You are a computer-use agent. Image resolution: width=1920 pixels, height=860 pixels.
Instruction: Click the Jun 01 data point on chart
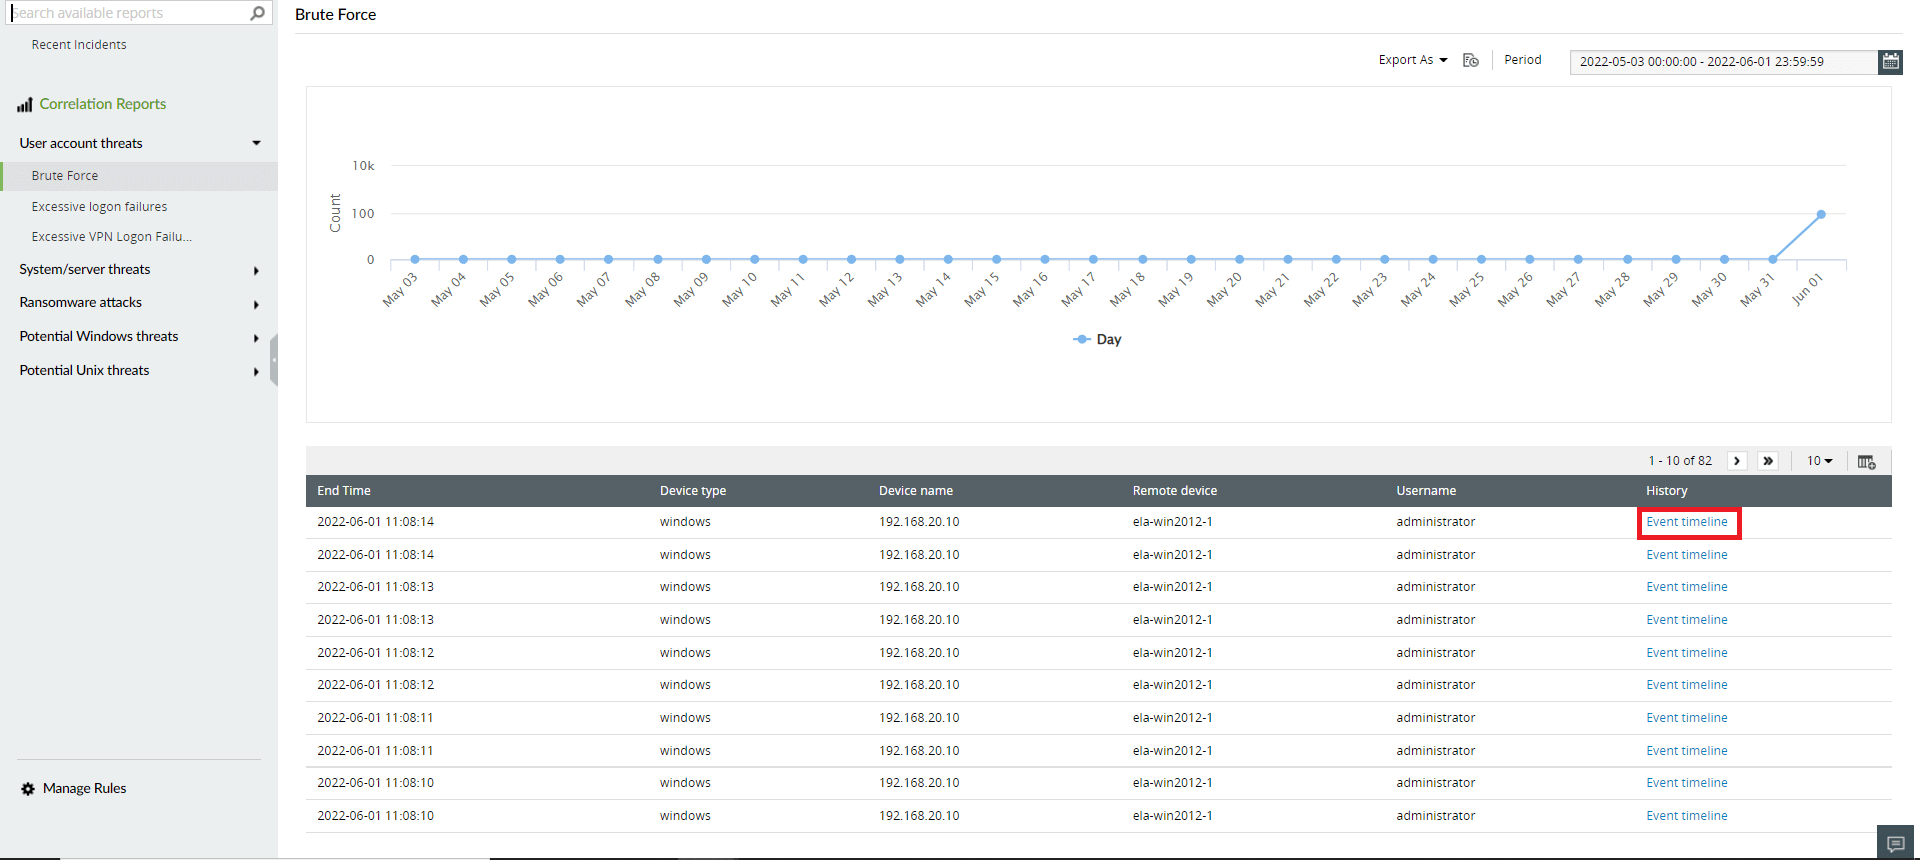point(1821,214)
